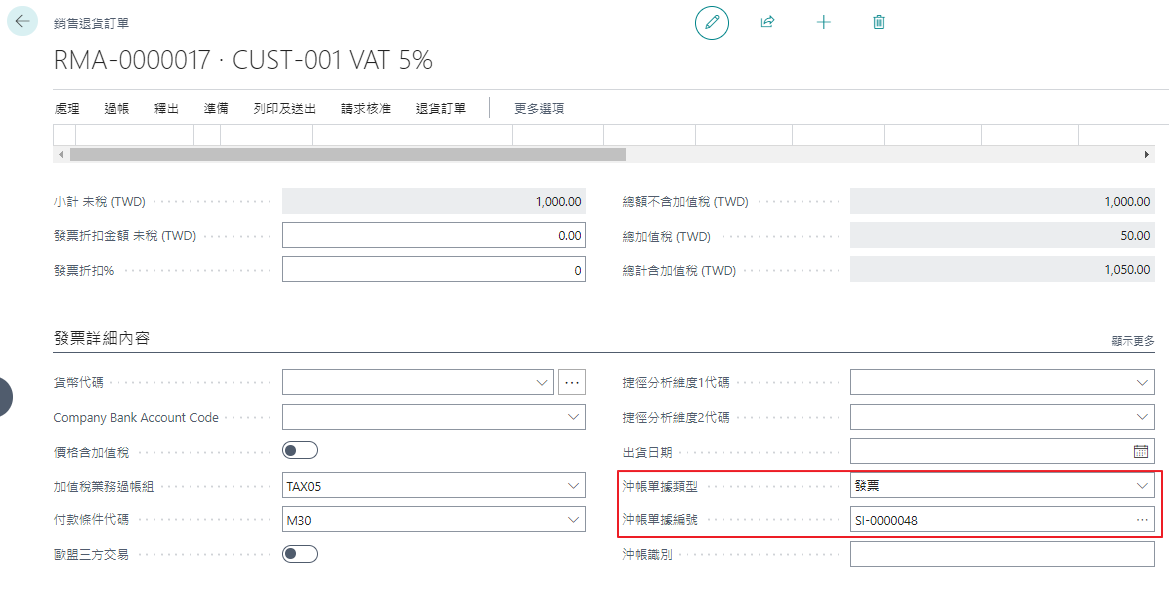
Task: Open the 釋出 menu
Action: coord(166,108)
